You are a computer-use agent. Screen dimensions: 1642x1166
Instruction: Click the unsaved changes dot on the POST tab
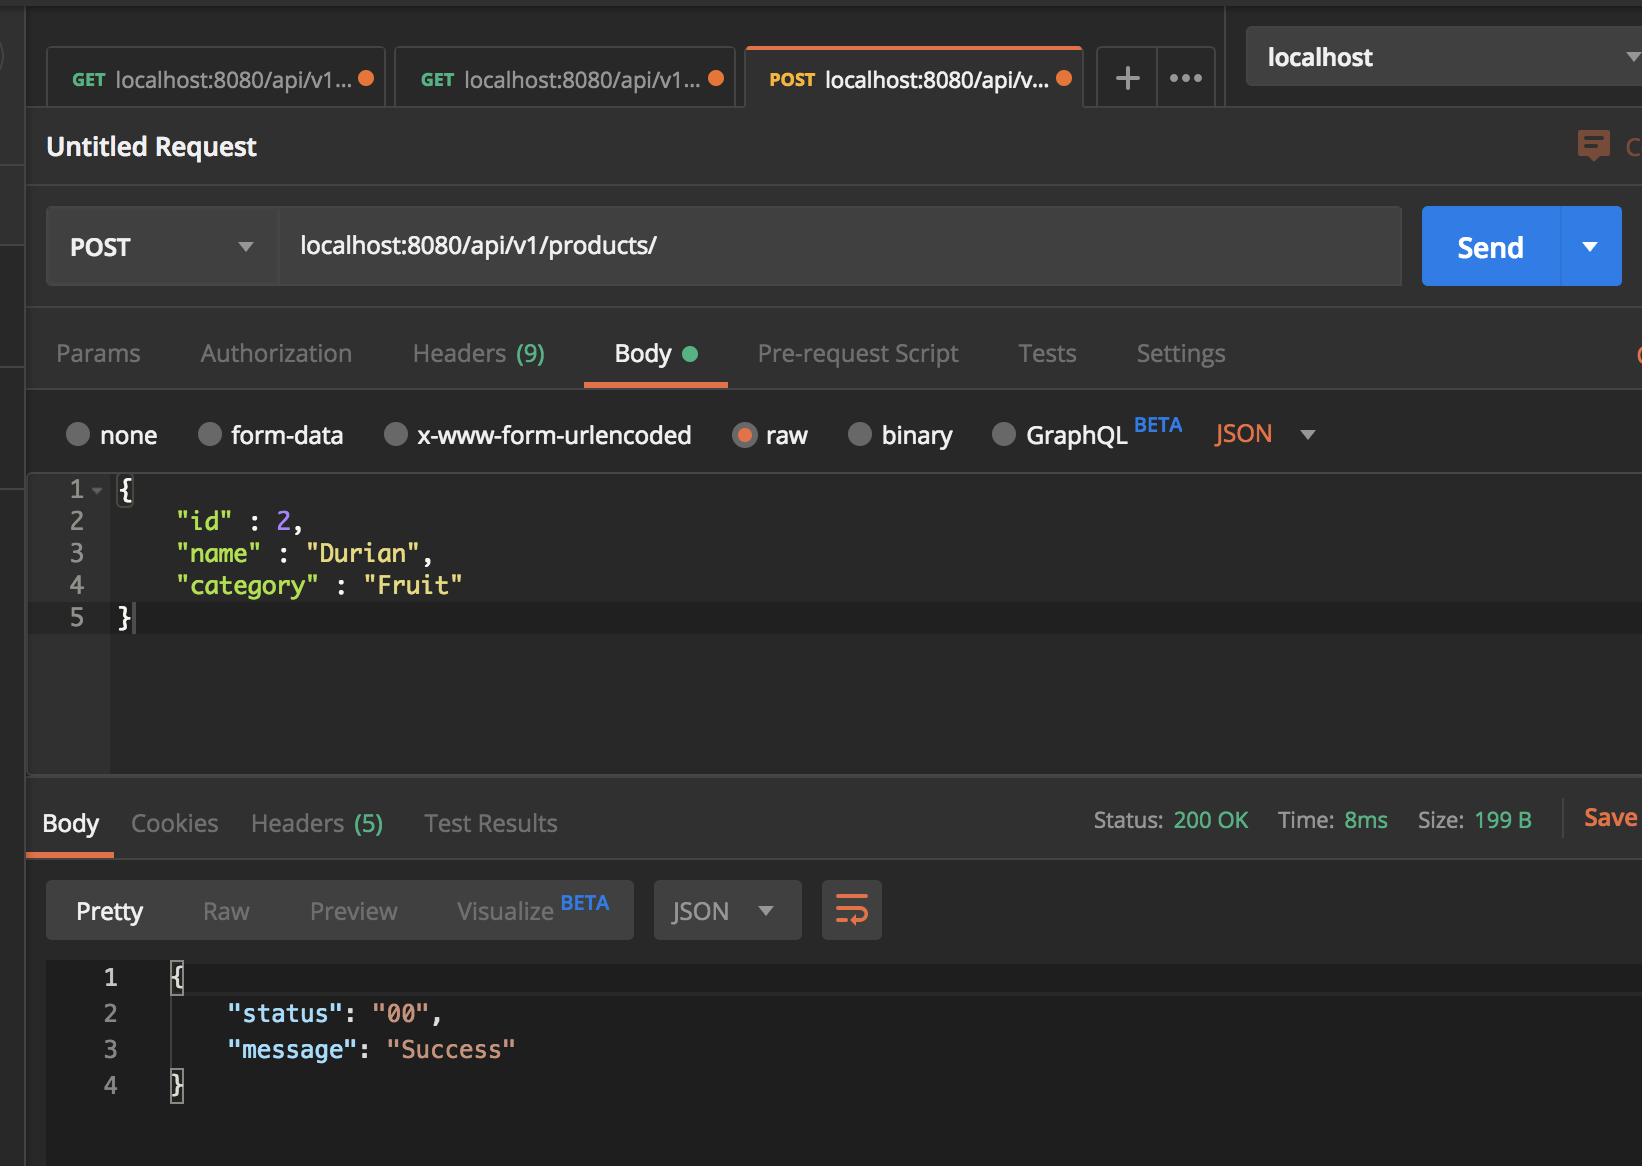tap(1062, 78)
